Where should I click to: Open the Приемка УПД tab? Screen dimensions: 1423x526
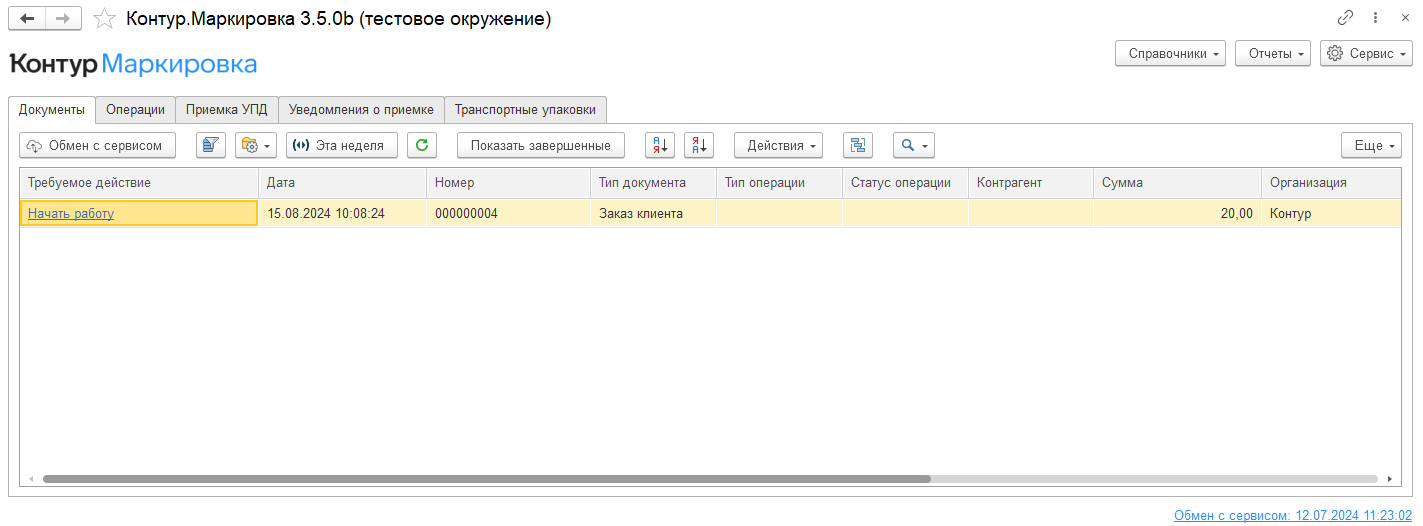point(227,109)
